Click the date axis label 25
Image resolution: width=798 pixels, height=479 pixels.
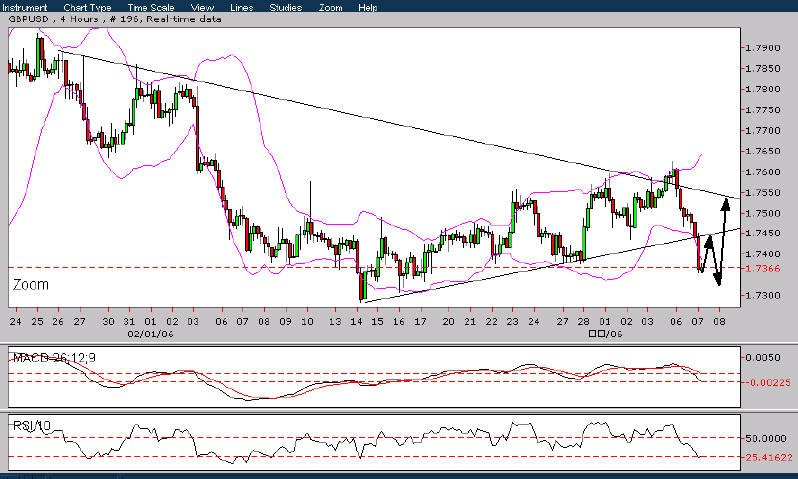(x=37, y=322)
